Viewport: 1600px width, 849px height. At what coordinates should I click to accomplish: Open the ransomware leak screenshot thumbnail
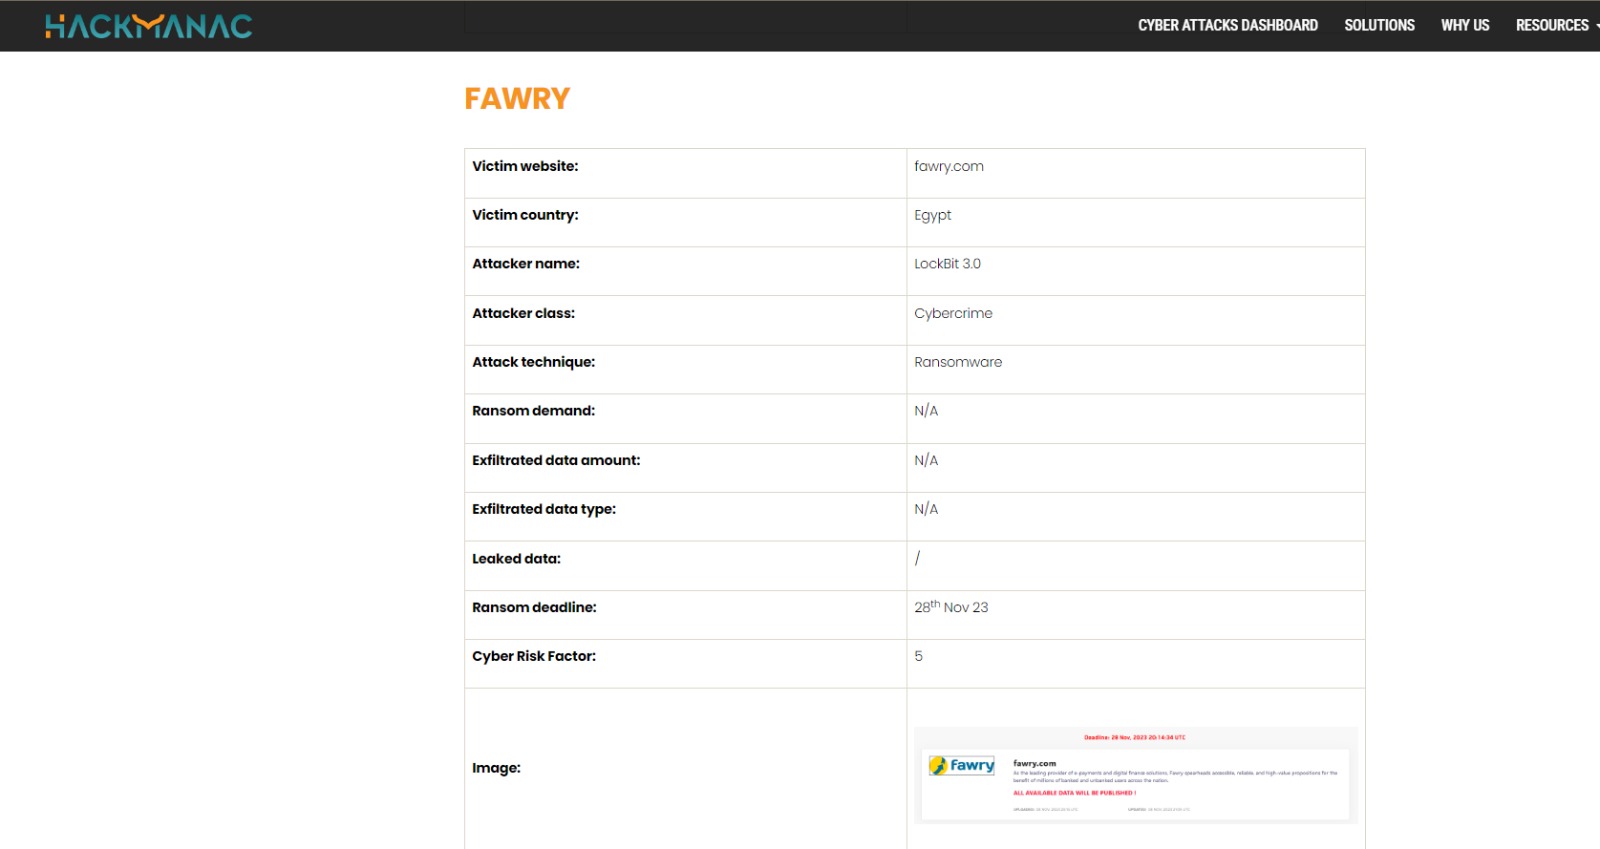point(1135,775)
